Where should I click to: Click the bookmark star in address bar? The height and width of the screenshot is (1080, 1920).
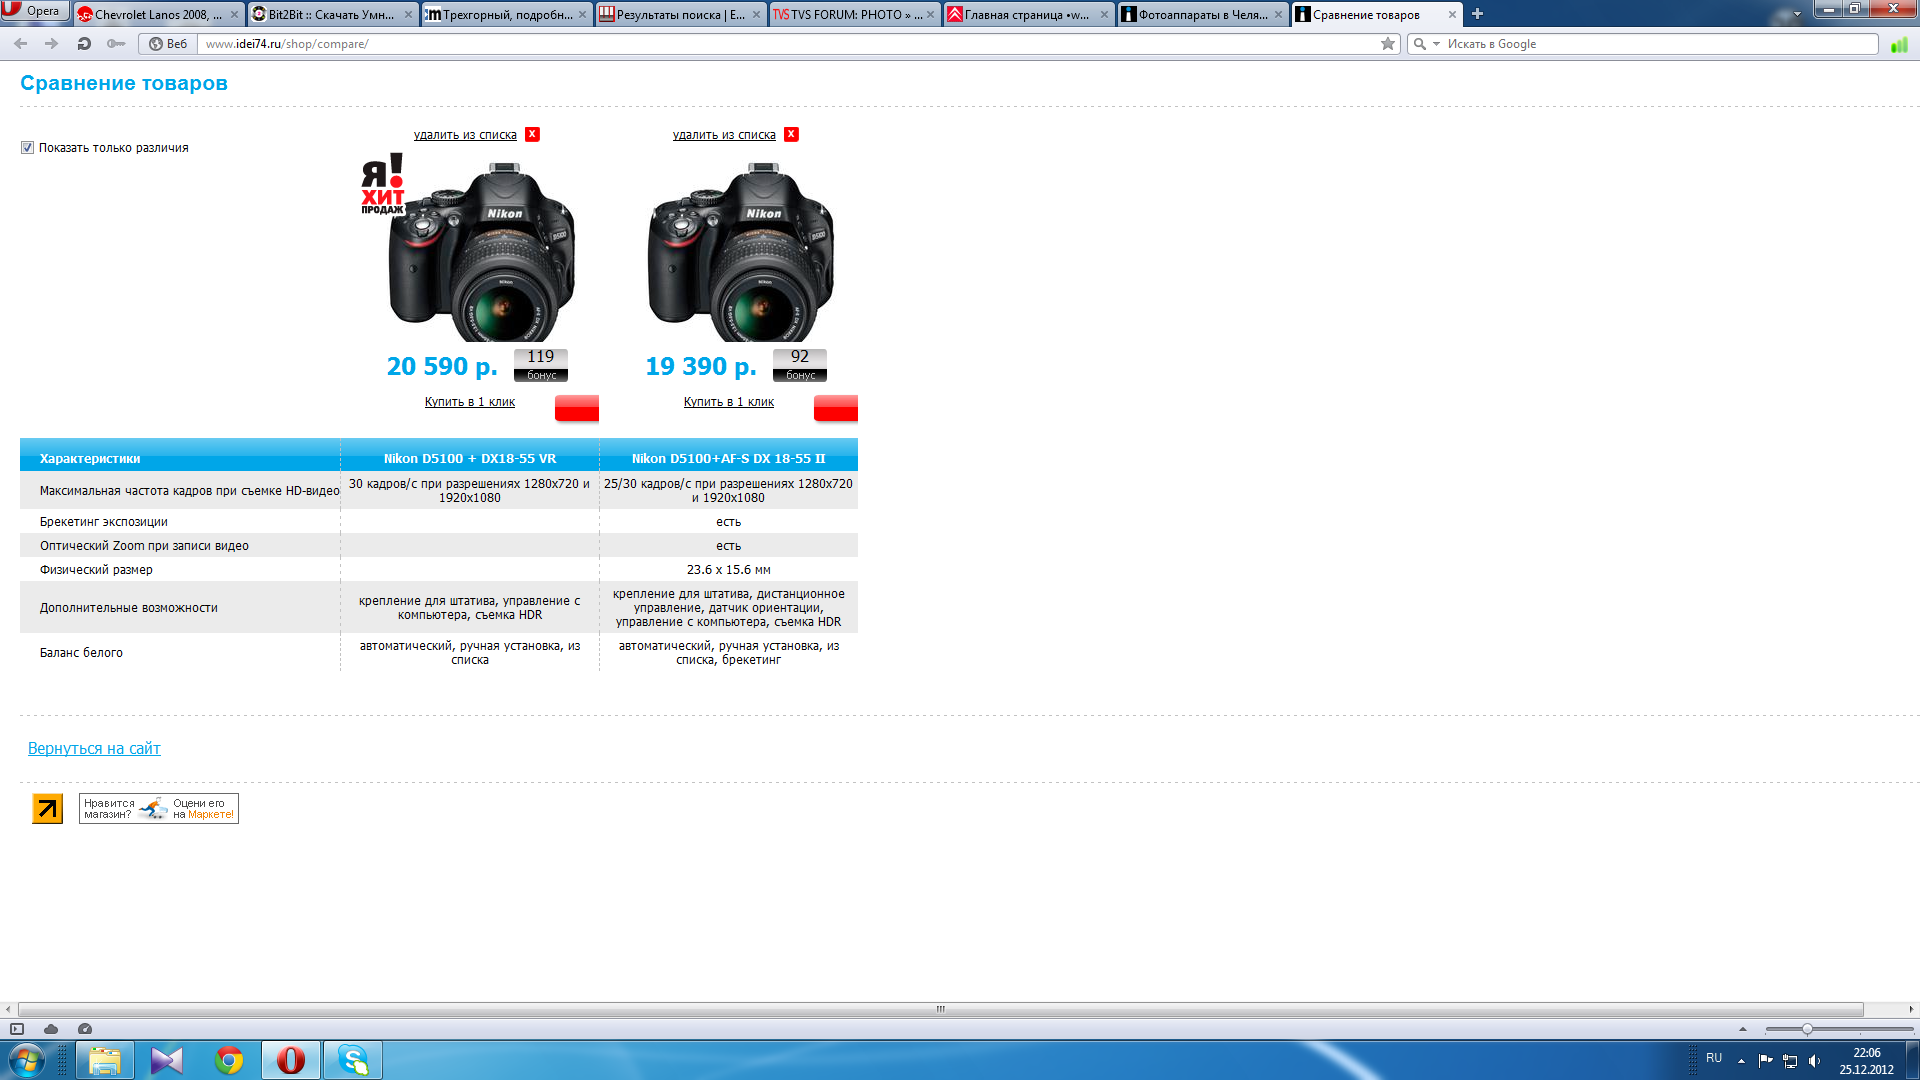[1387, 44]
